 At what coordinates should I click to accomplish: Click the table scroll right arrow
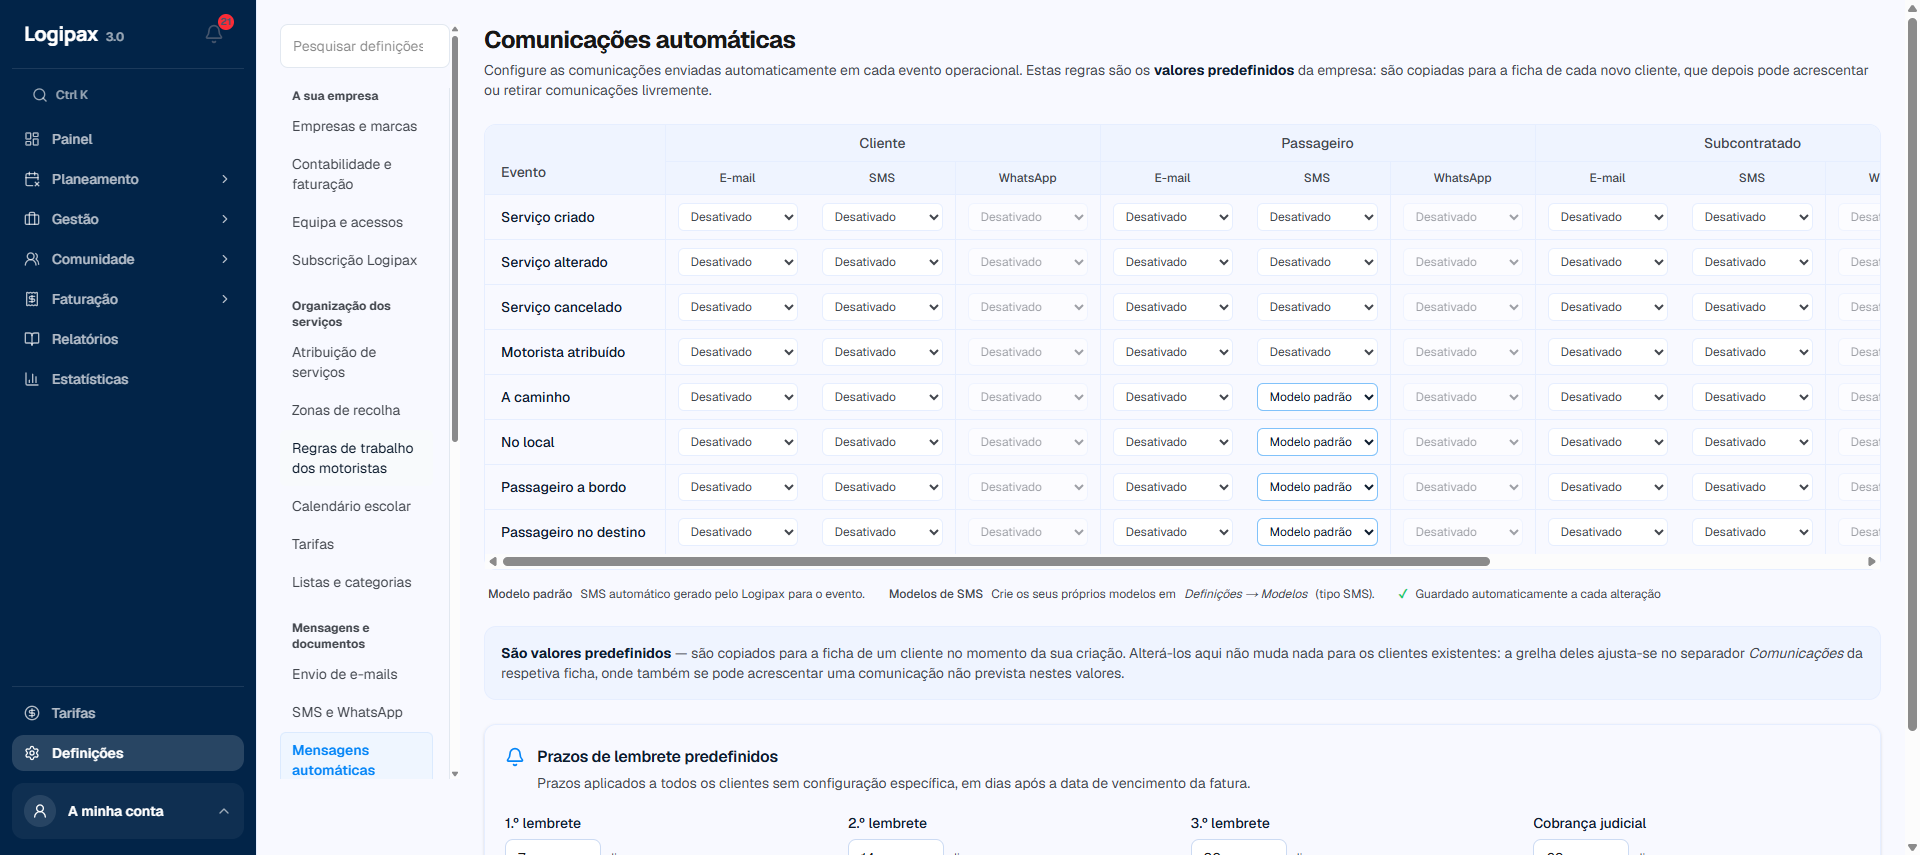pyautogui.click(x=1872, y=562)
